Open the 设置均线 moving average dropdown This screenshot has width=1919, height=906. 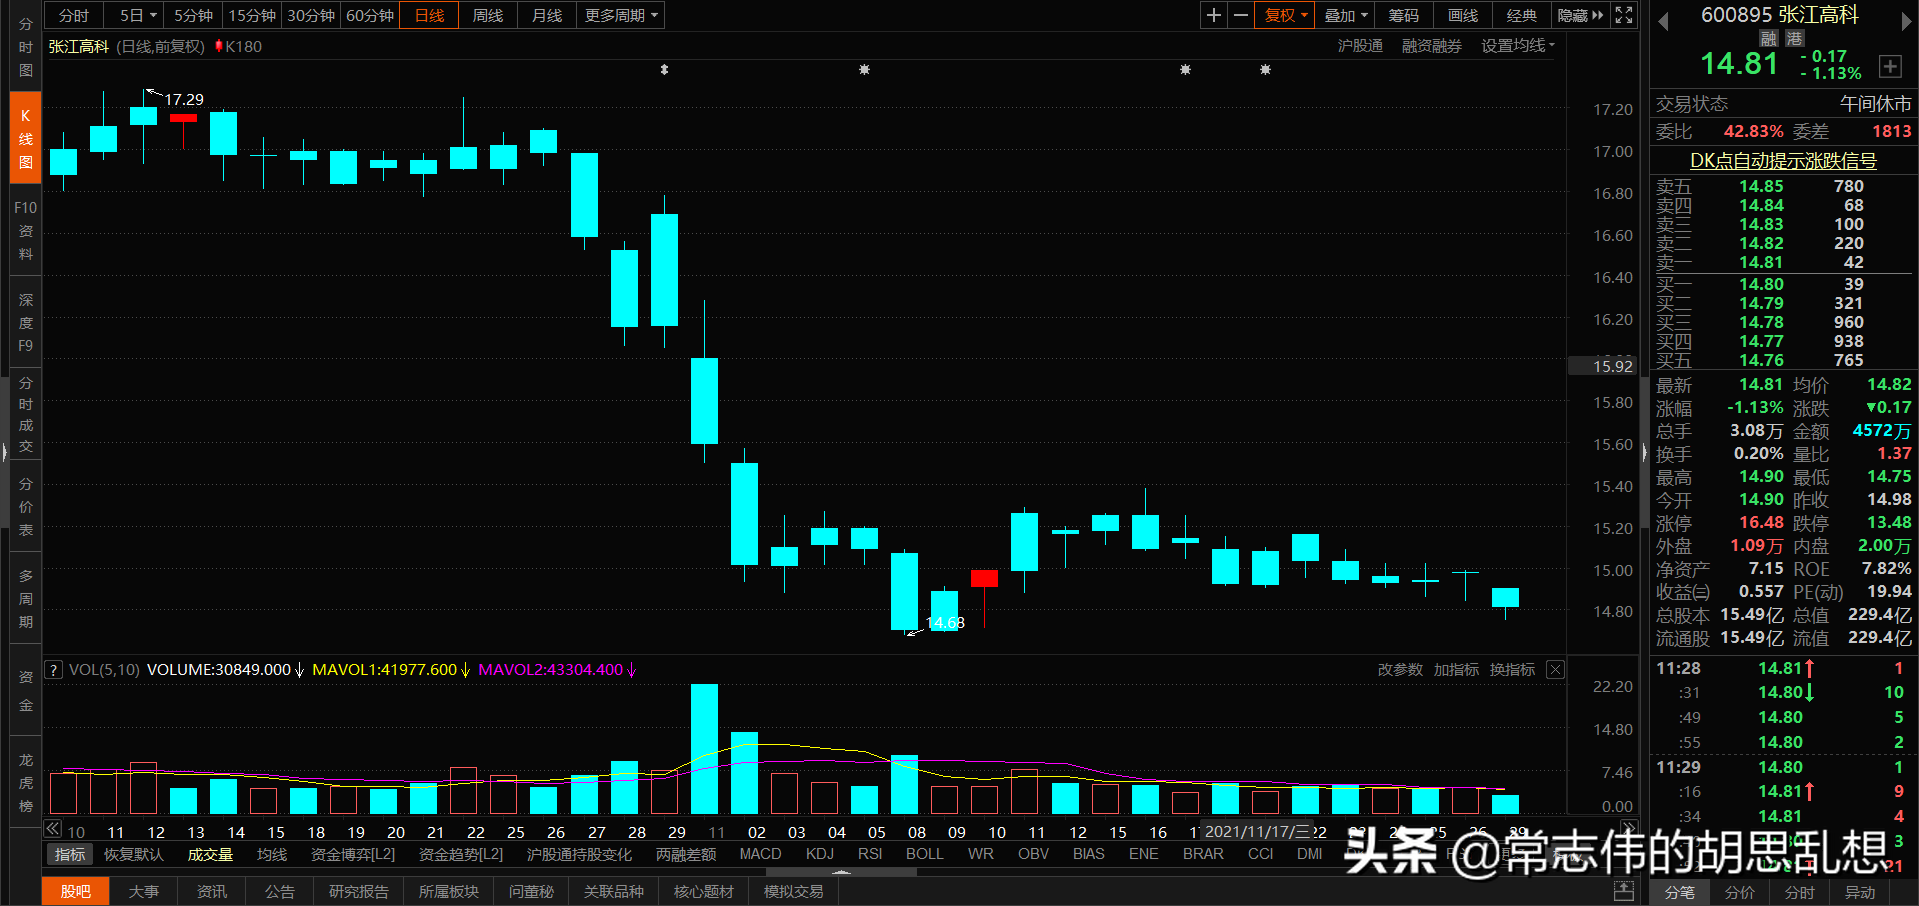pyautogui.click(x=1511, y=45)
